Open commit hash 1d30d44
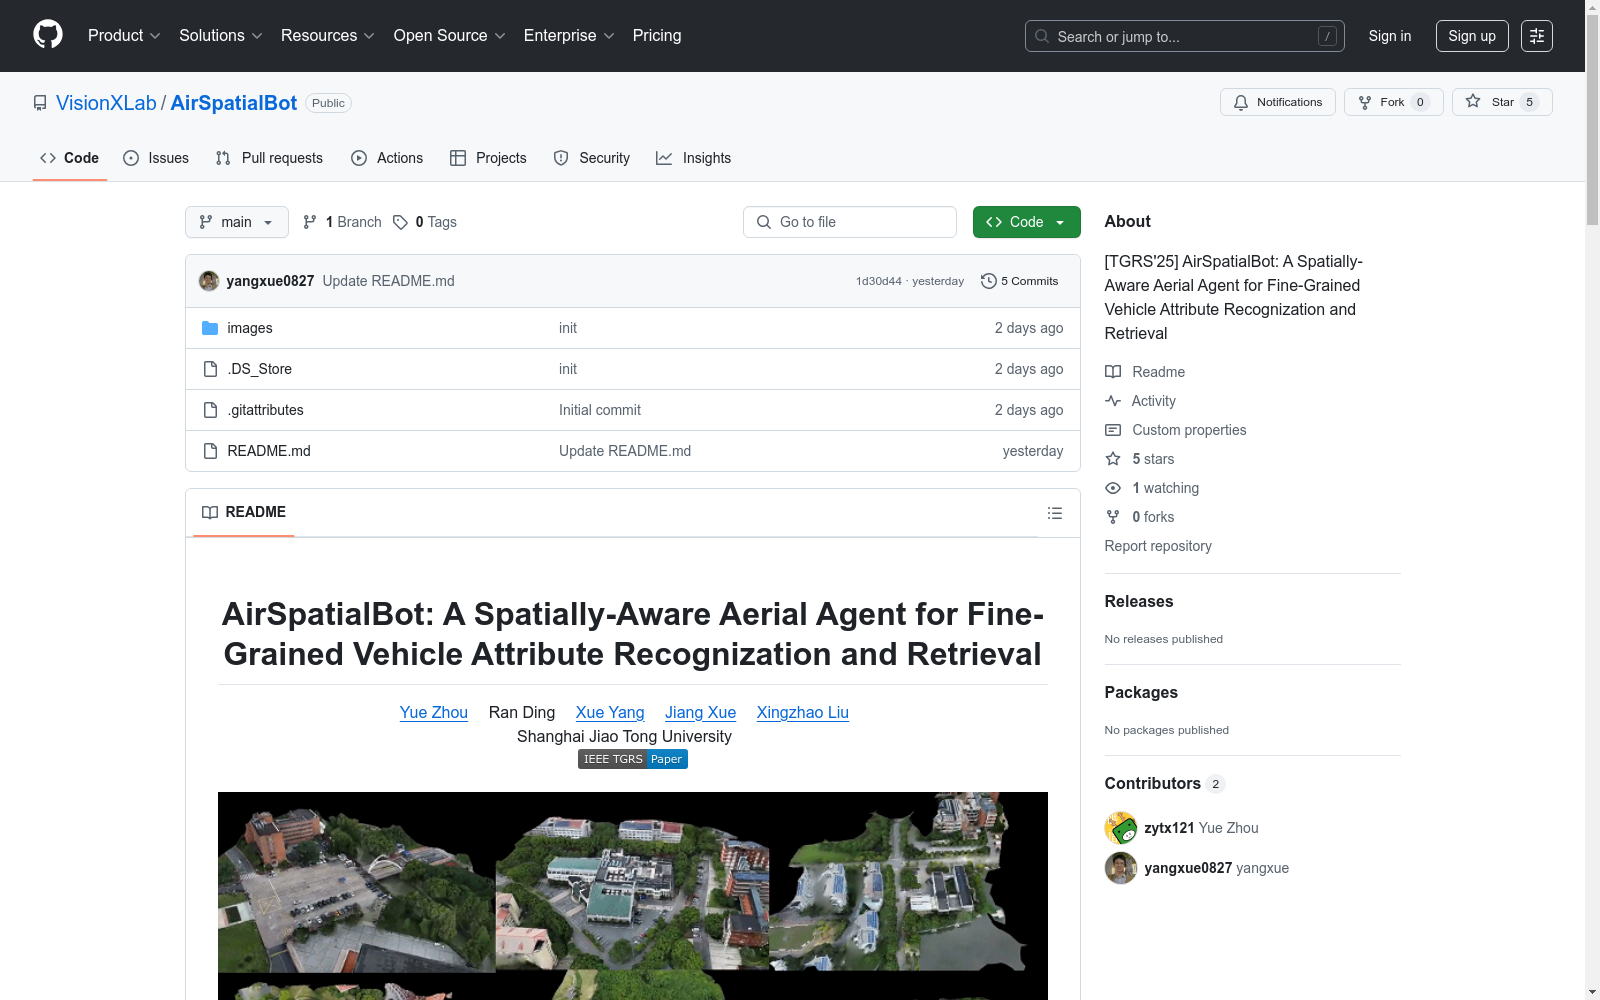Viewport: 1600px width, 1000px height. [x=879, y=281]
